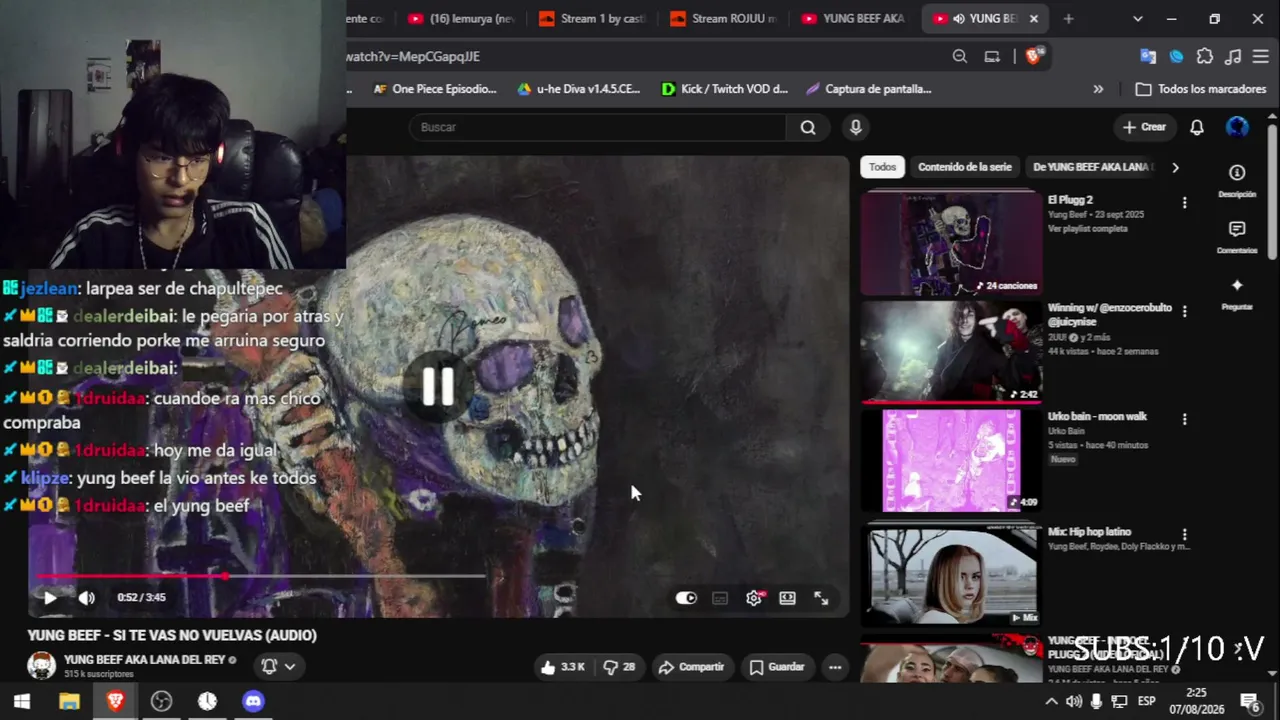Like the video with 3.3 K likes
1280x720 pixels.
562,667
